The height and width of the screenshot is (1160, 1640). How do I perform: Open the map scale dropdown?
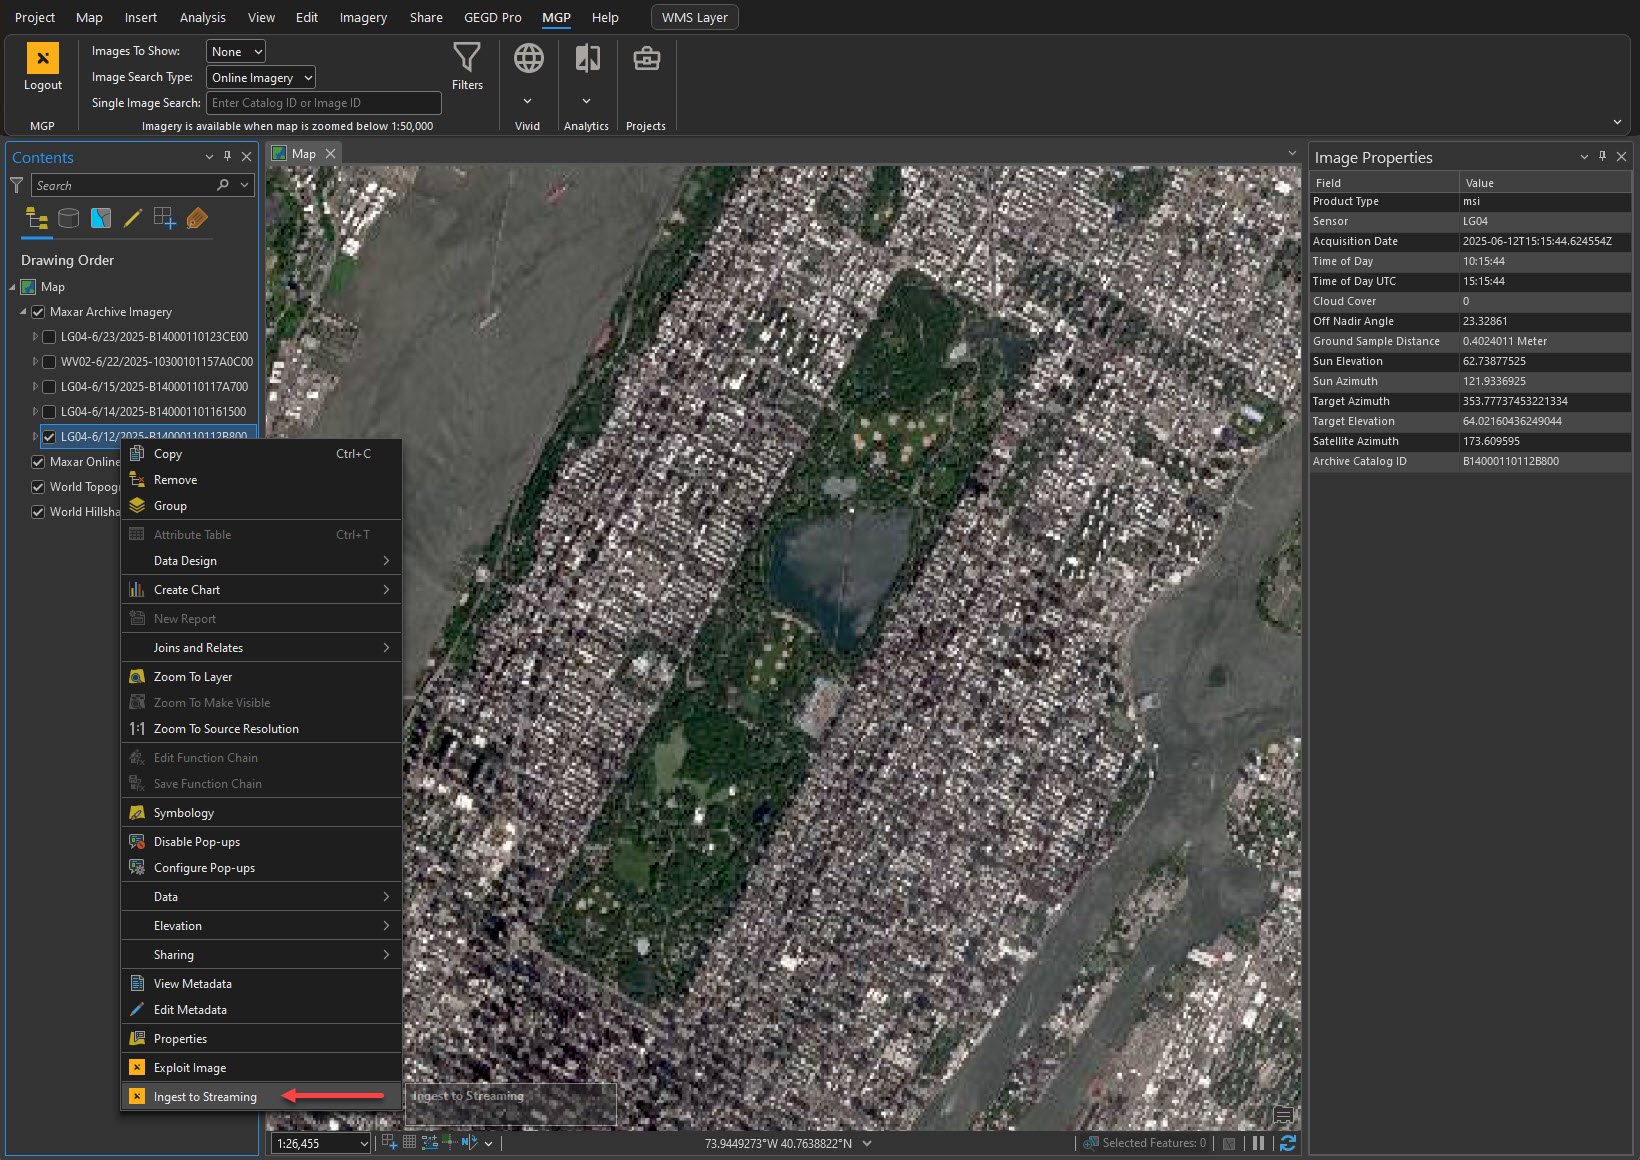[363, 1143]
